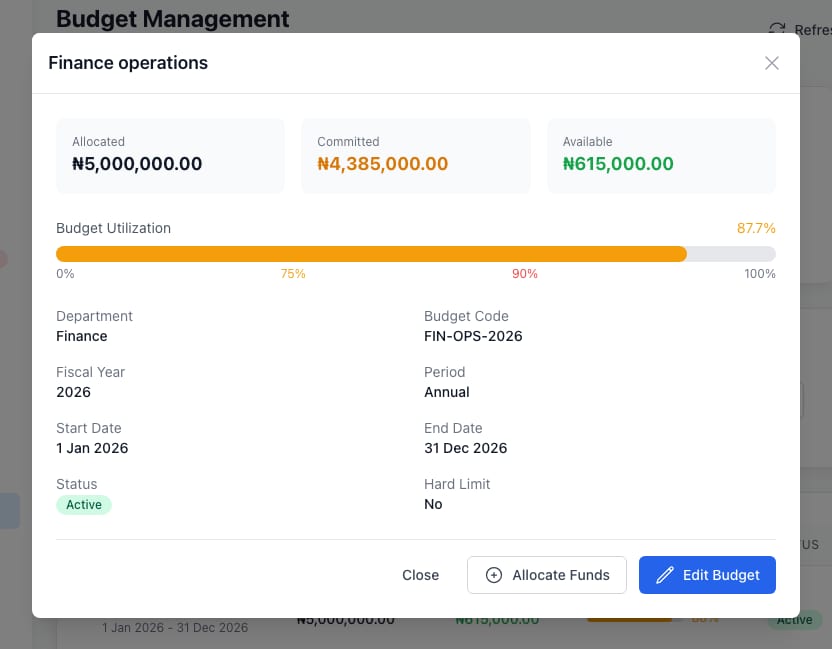The image size is (832, 649).
Task: Click the 90% threshold label
Action: (x=525, y=274)
